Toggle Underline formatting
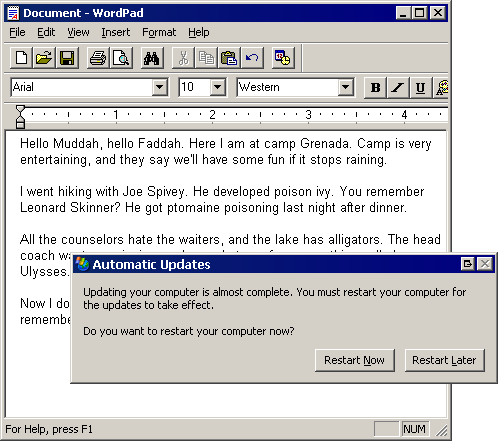The height and width of the screenshot is (441, 500). coord(421,88)
